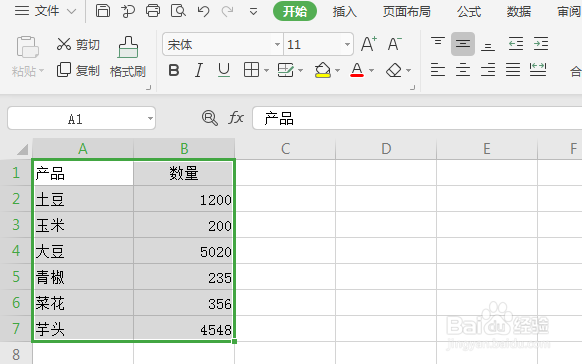Toggle underline formatting
The height and width of the screenshot is (364, 582).
224,70
